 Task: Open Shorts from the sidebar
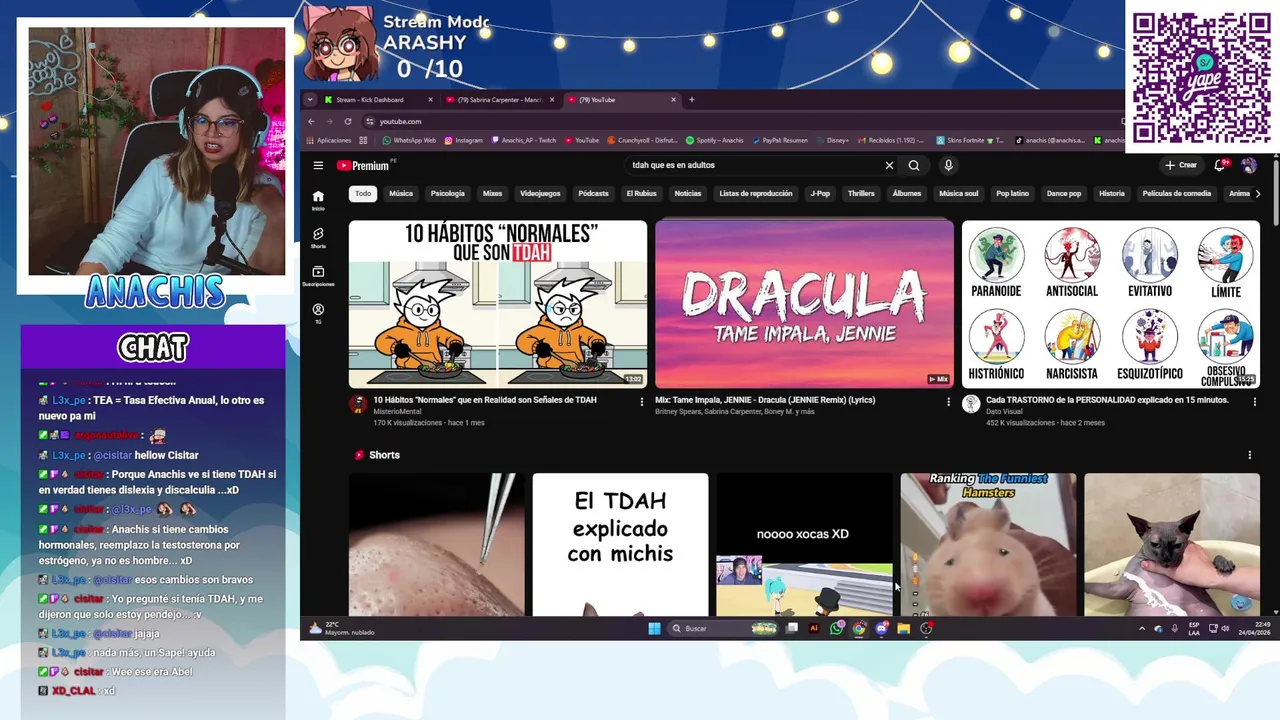[318, 238]
